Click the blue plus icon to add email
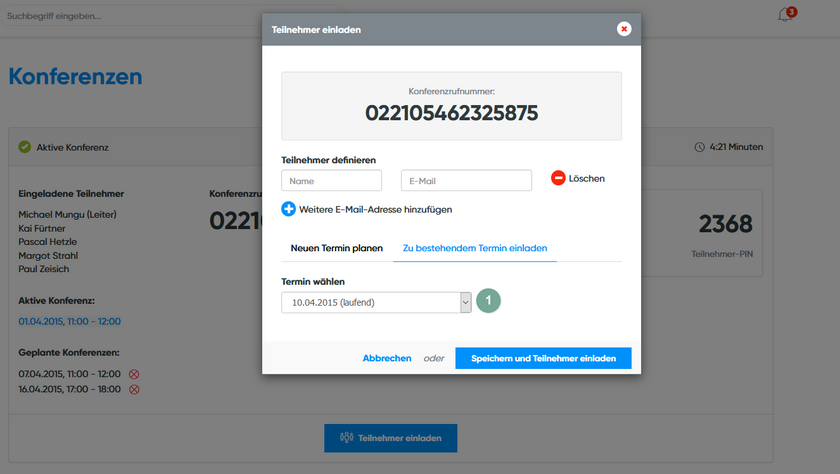Image resolution: width=840 pixels, height=474 pixels. 289,209
